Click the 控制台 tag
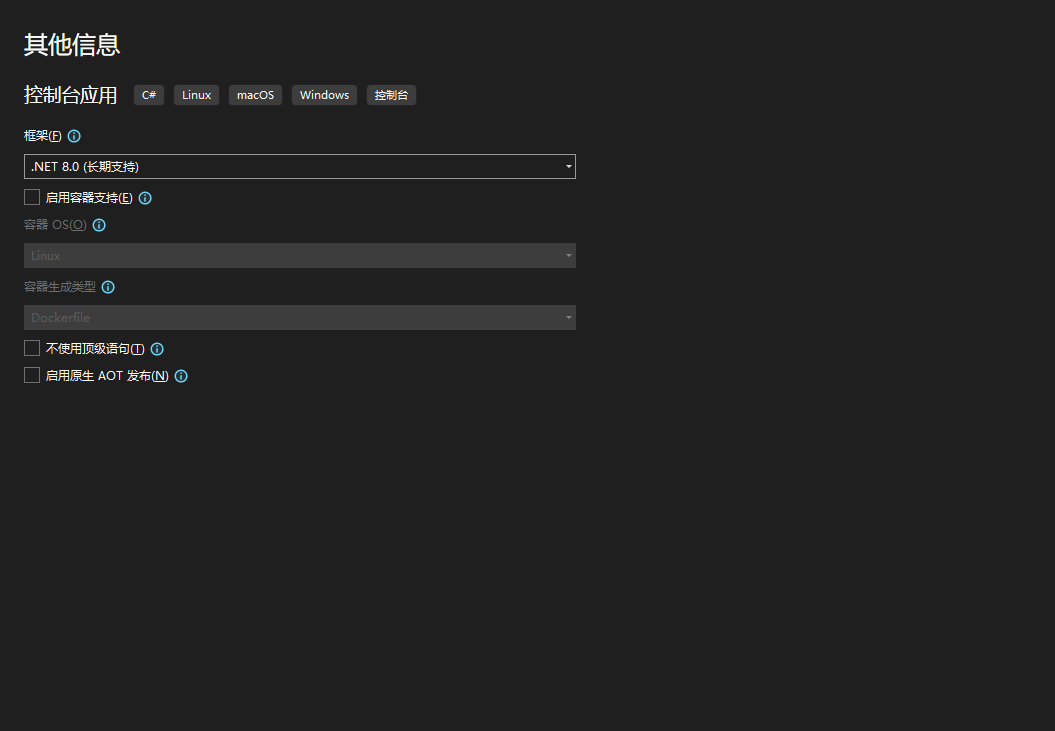 (x=391, y=95)
